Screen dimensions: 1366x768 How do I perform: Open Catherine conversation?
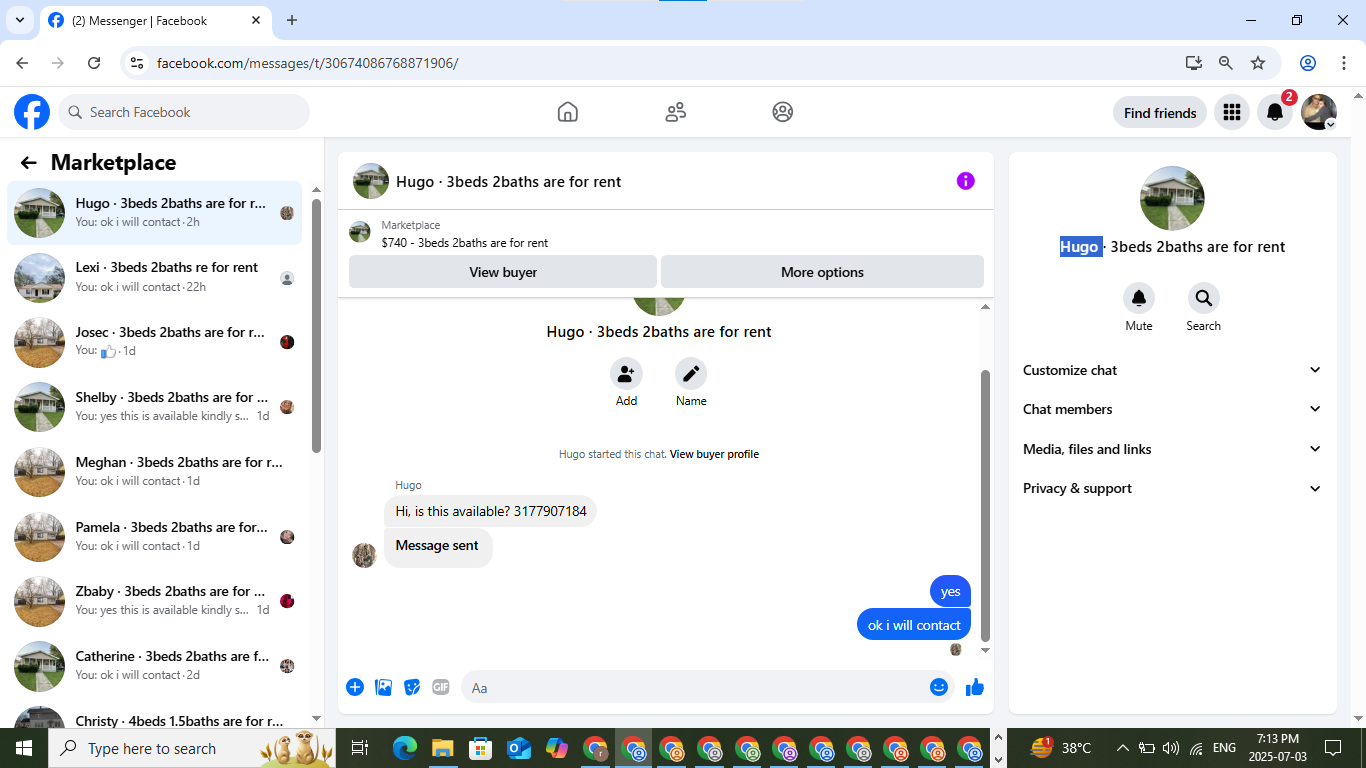coord(155,666)
